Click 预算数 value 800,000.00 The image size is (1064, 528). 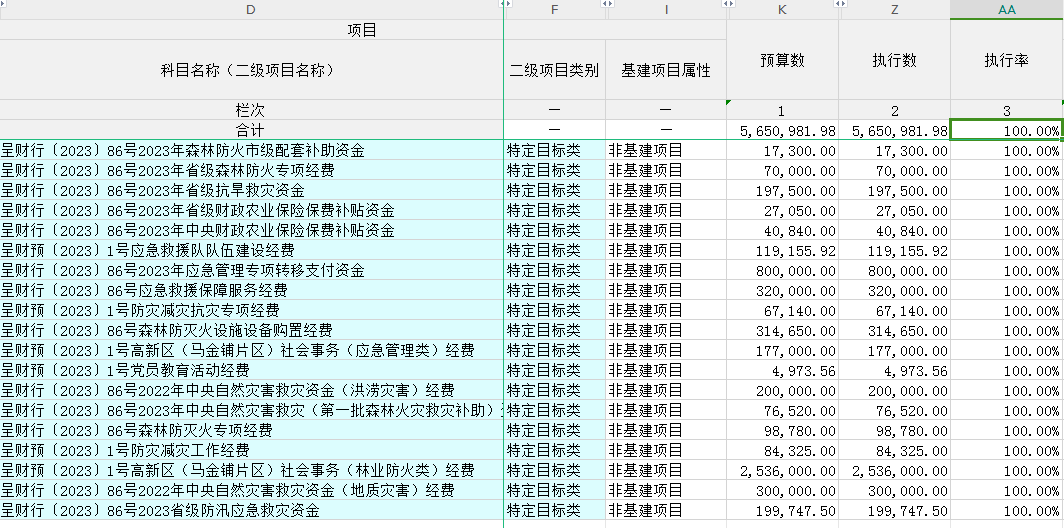tap(782, 271)
